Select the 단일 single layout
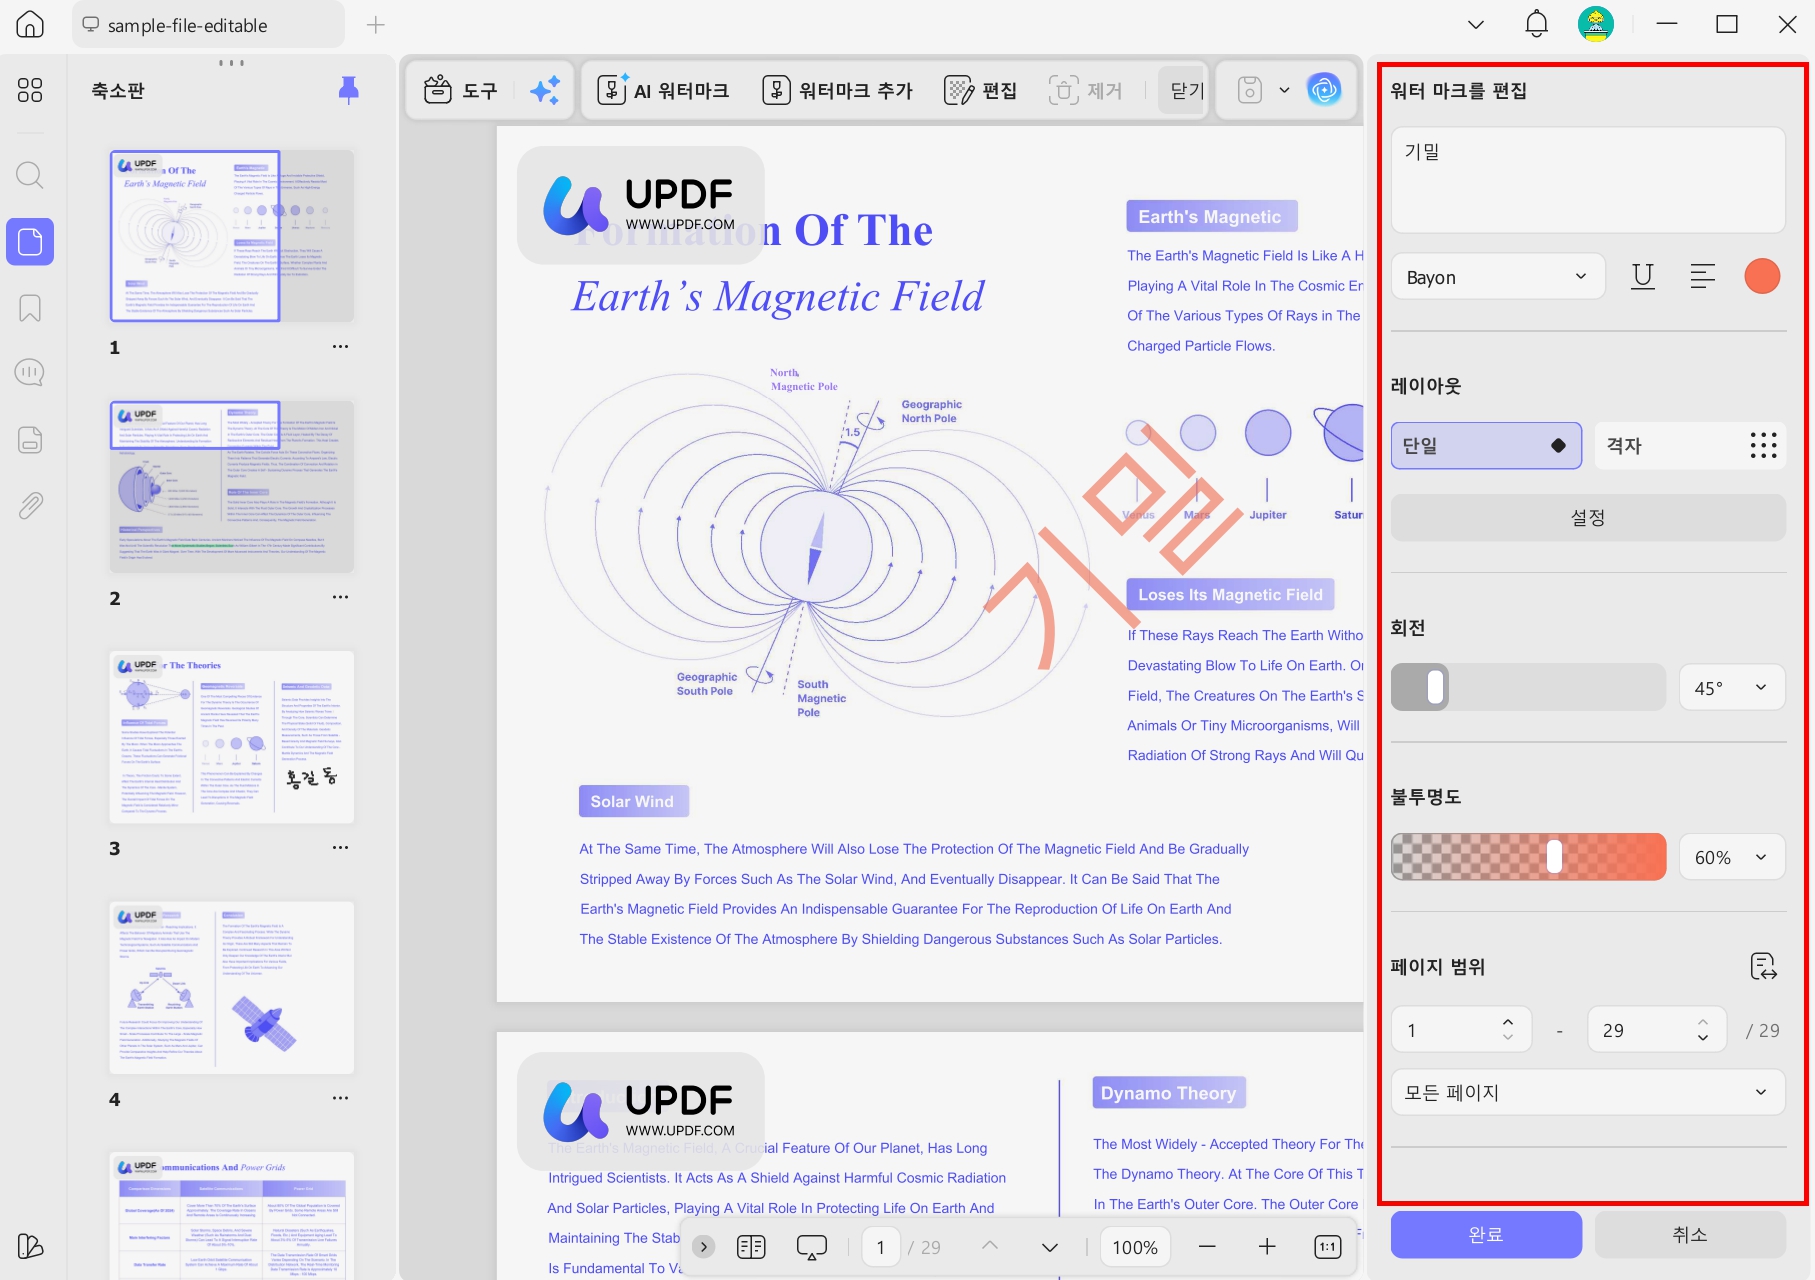Viewport: 1815px width, 1280px height. point(1486,446)
